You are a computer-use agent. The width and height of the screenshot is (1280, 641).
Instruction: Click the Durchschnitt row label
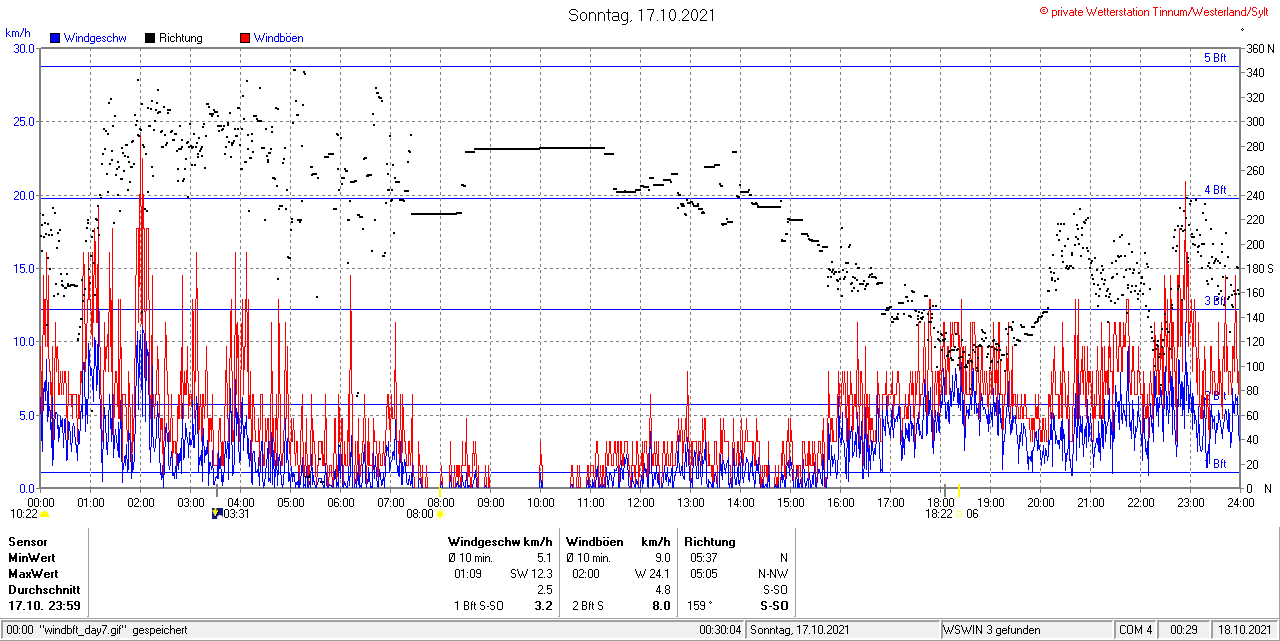click(x=43, y=590)
